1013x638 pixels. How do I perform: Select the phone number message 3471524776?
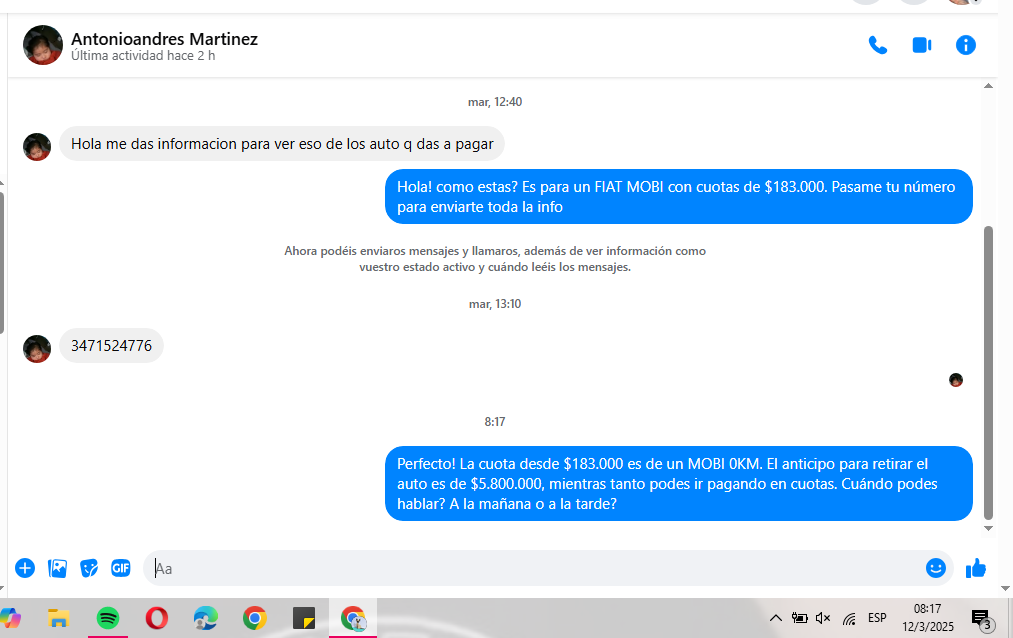(x=111, y=345)
